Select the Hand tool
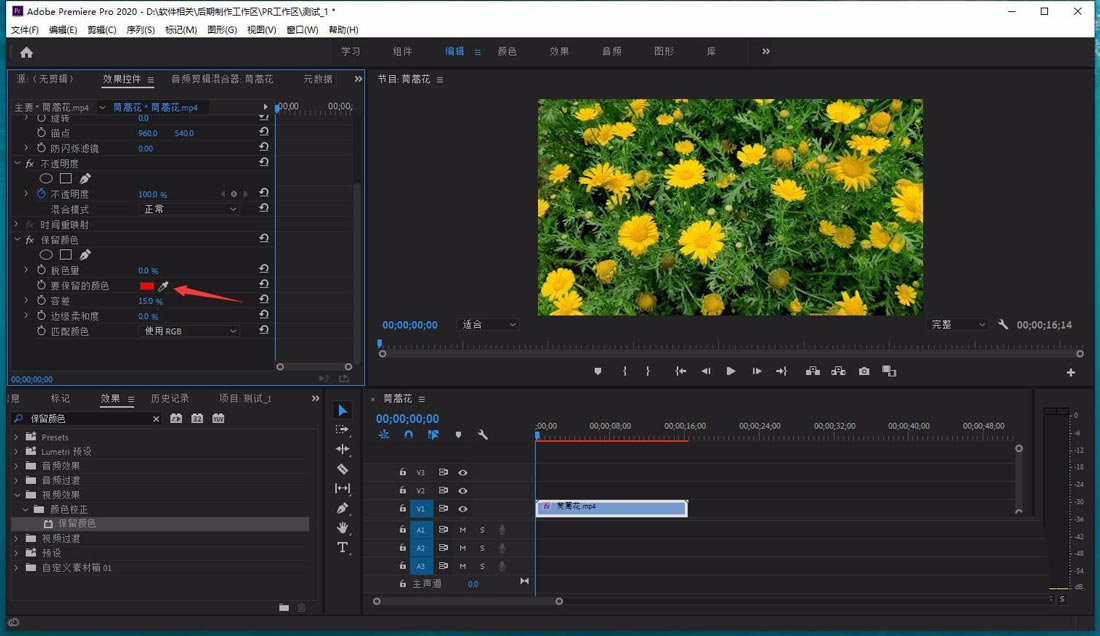The height and width of the screenshot is (636, 1100). pos(342,528)
